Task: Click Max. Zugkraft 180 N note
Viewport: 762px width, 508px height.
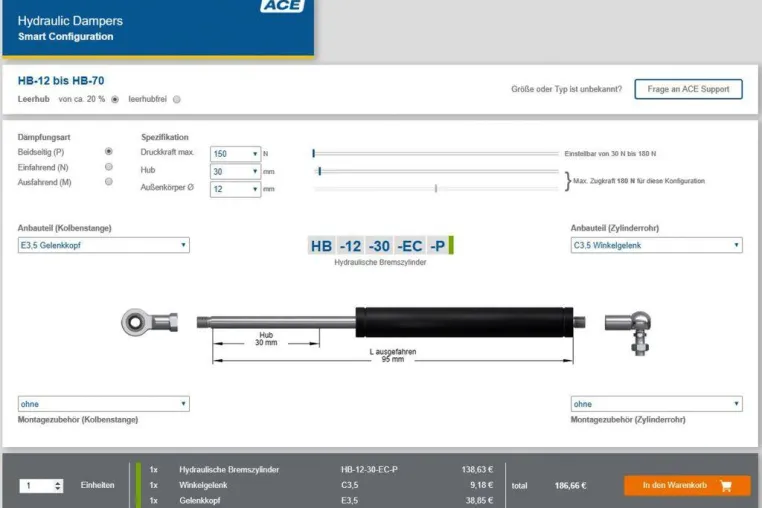Action: (639, 181)
